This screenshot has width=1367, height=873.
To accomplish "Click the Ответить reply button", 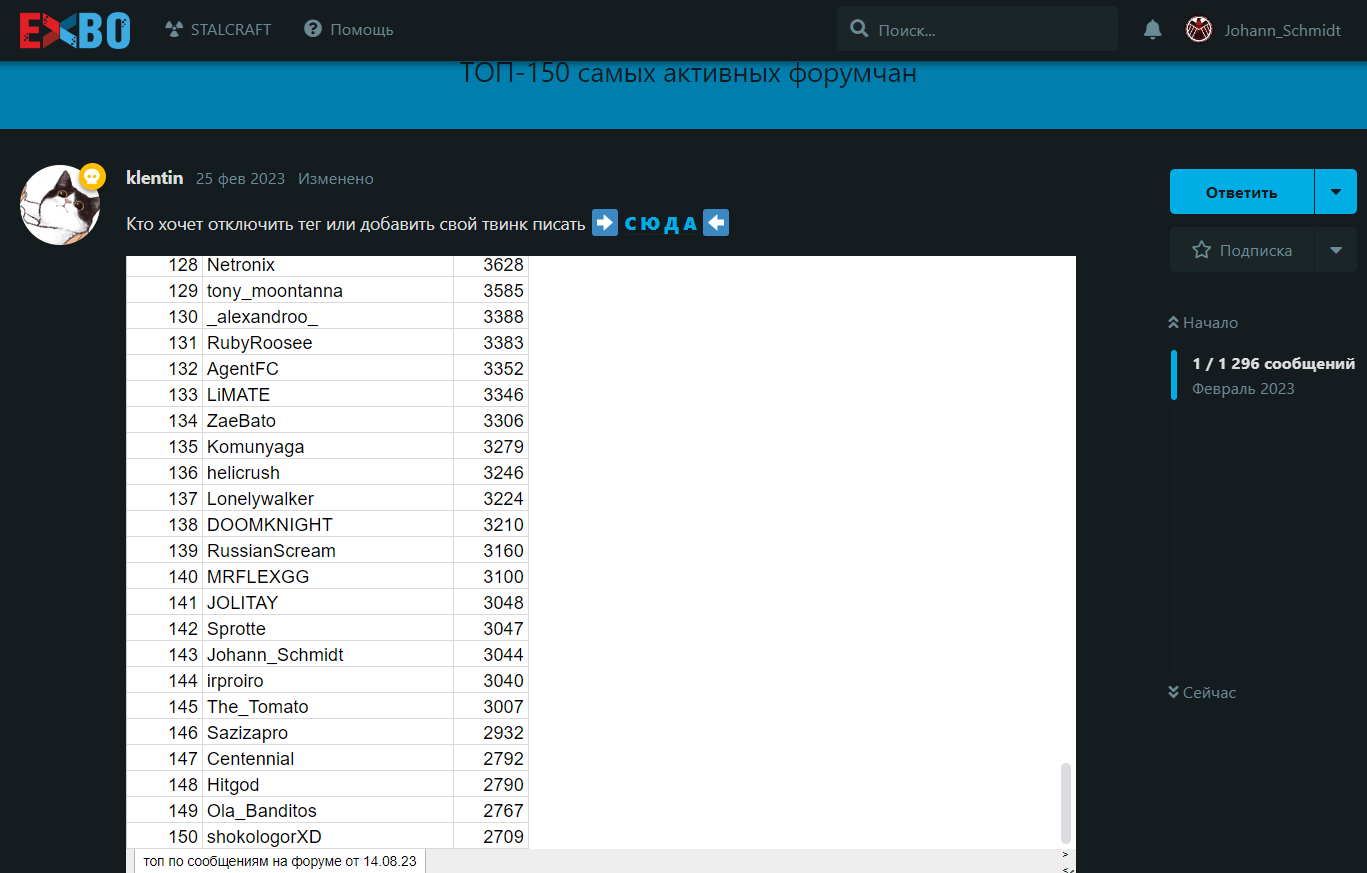I will pos(1242,192).
